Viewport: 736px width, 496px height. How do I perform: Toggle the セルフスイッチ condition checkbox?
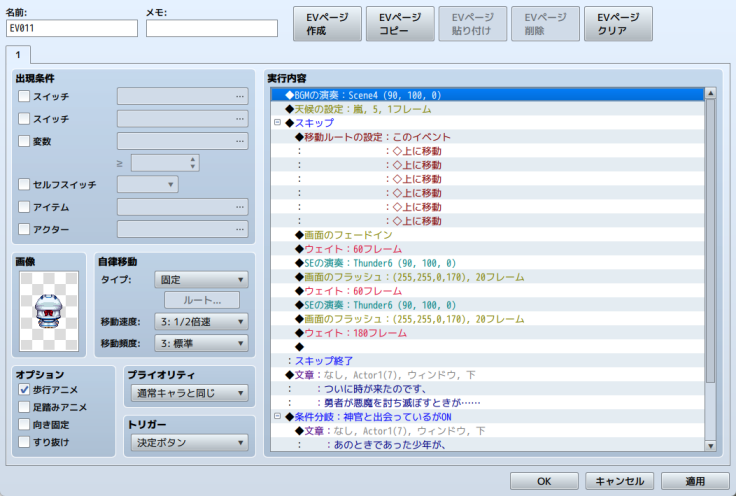pos(25,185)
